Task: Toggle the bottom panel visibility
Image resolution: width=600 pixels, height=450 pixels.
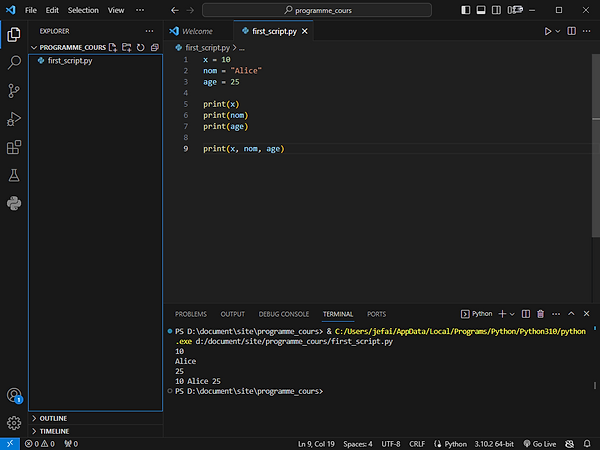Action: point(481,10)
